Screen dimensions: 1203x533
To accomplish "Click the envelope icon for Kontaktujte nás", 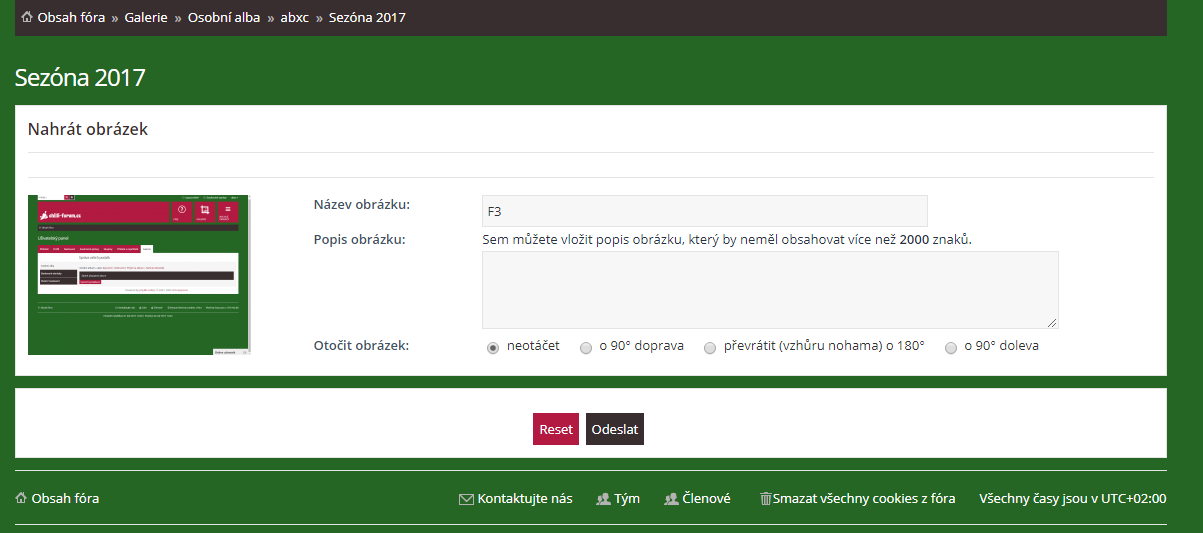I will pos(465,499).
